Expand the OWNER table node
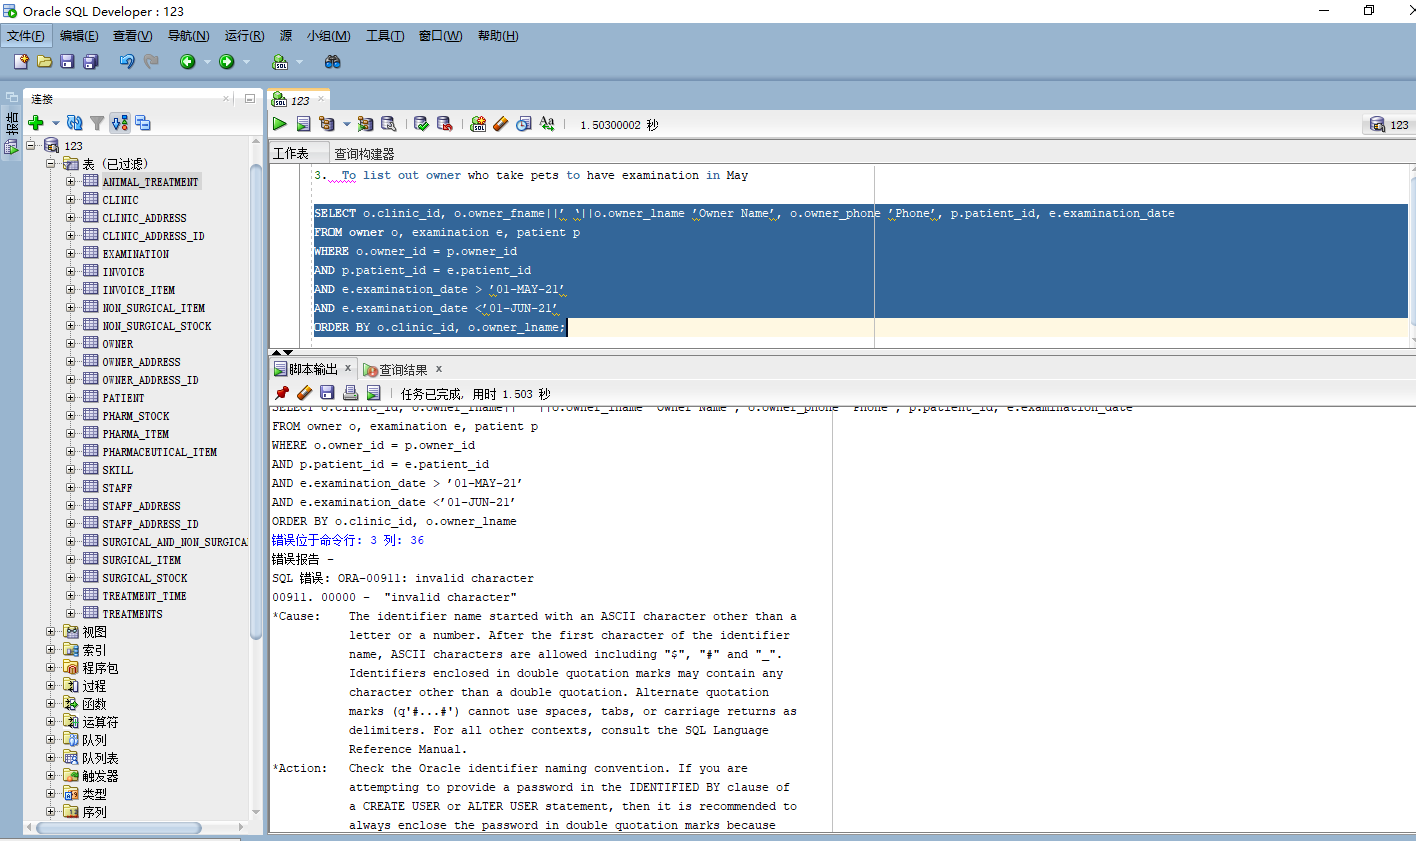 pyautogui.click(x=71, y=343)
